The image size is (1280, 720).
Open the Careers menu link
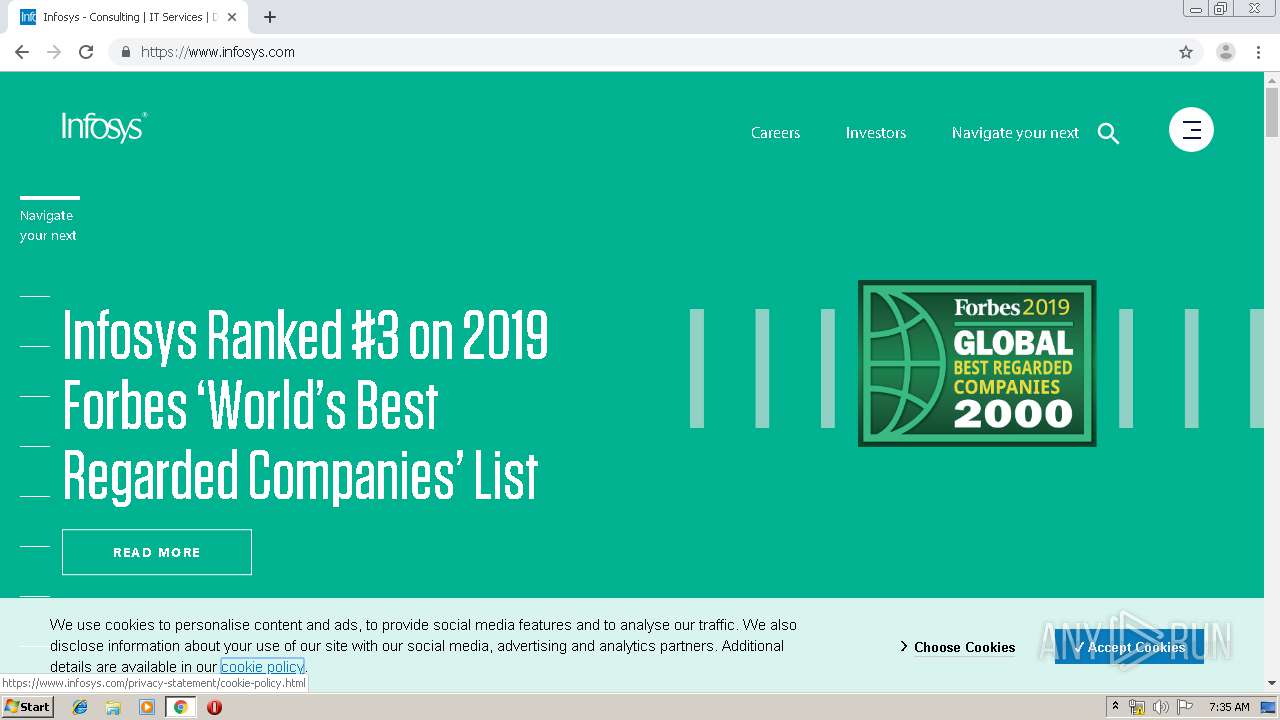(x=775, y=133)
